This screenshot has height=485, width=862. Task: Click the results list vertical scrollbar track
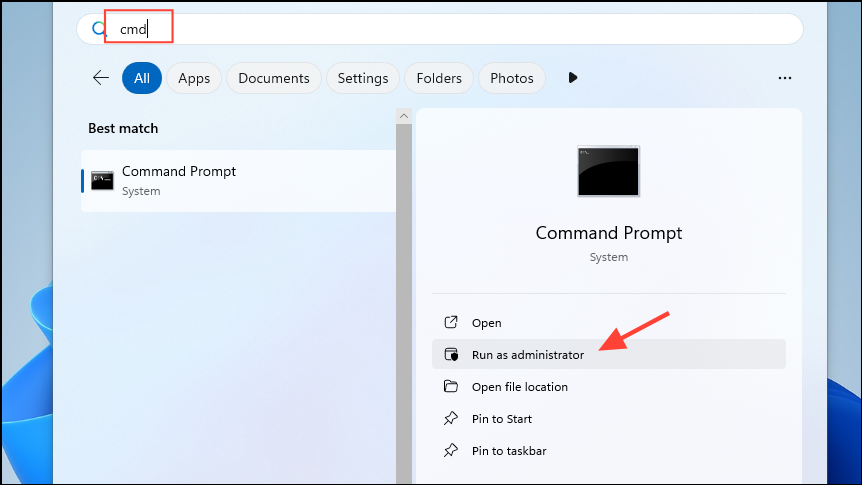click(404, 304)
